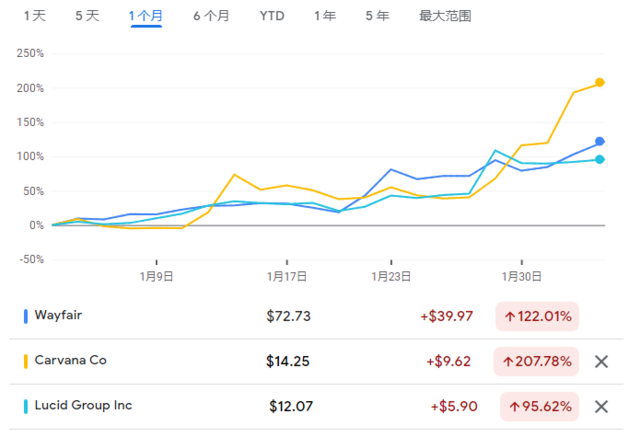Show the 6 个月 chart range
This screenshot has height=437, width=640.
coord(211,16)
